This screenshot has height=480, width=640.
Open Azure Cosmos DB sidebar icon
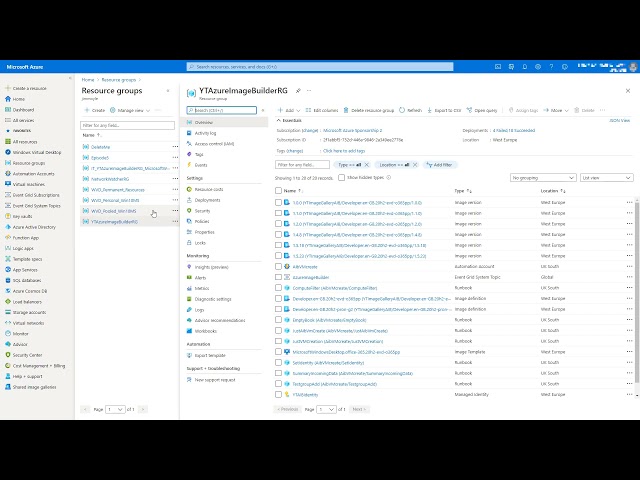pos(8,291)
